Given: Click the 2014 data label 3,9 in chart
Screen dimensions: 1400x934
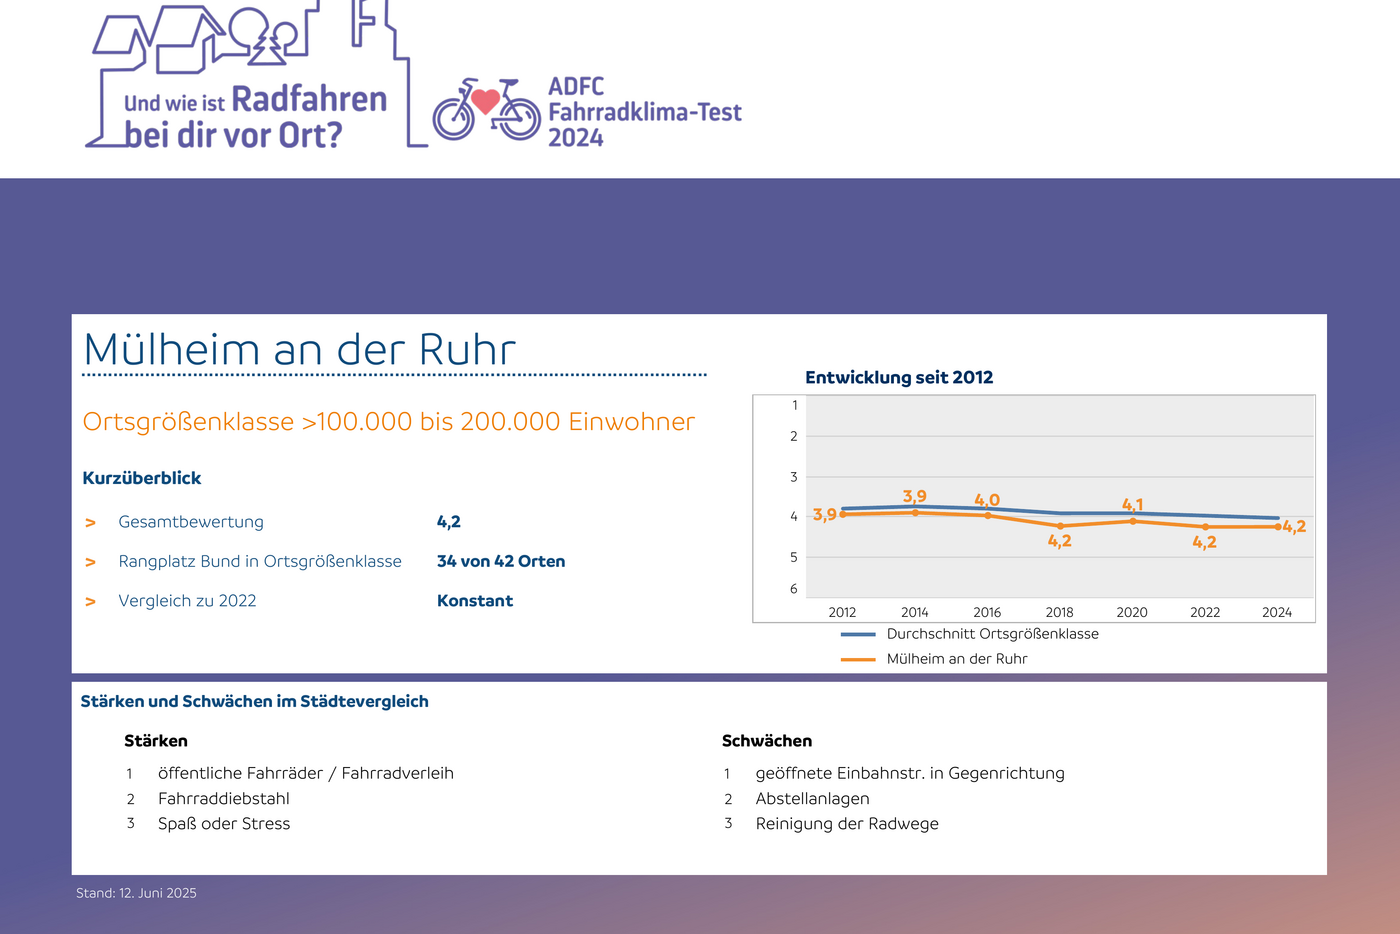Looking at the screenshot, I should [914, 496].
